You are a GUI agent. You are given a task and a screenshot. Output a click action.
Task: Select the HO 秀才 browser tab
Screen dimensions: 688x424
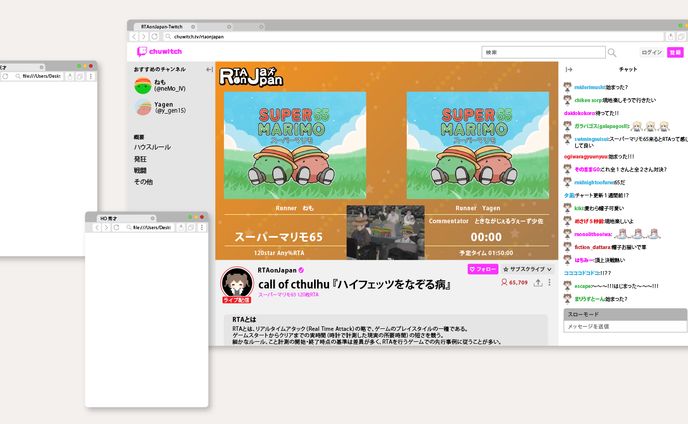coord(125,218)
